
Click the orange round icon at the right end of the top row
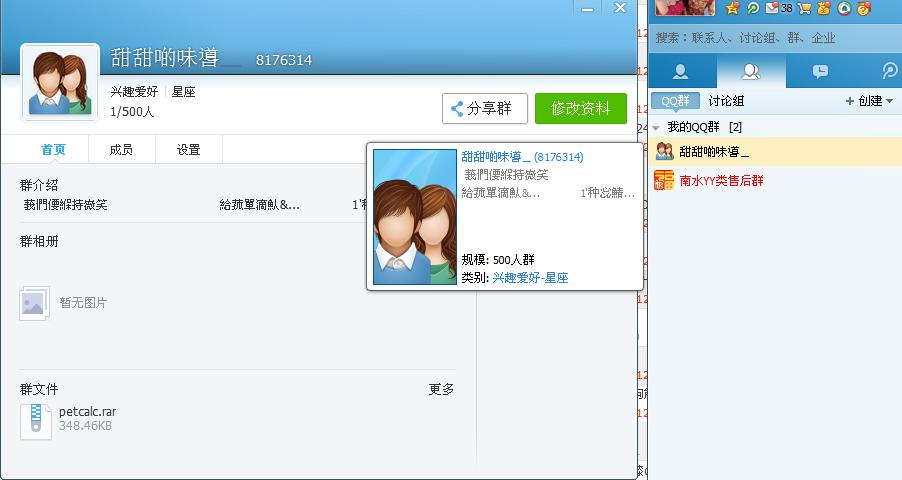(864, 8)
